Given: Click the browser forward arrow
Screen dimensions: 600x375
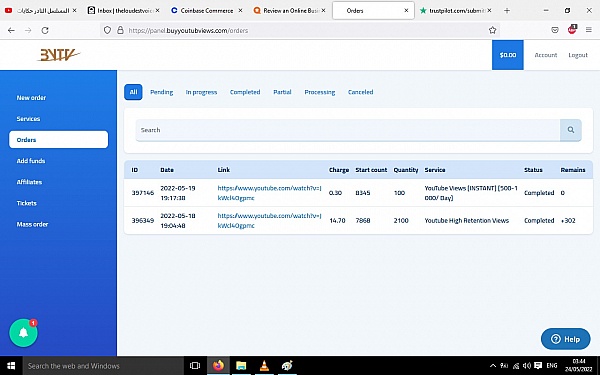Looking at the screenshot, I should coord(28,30).
